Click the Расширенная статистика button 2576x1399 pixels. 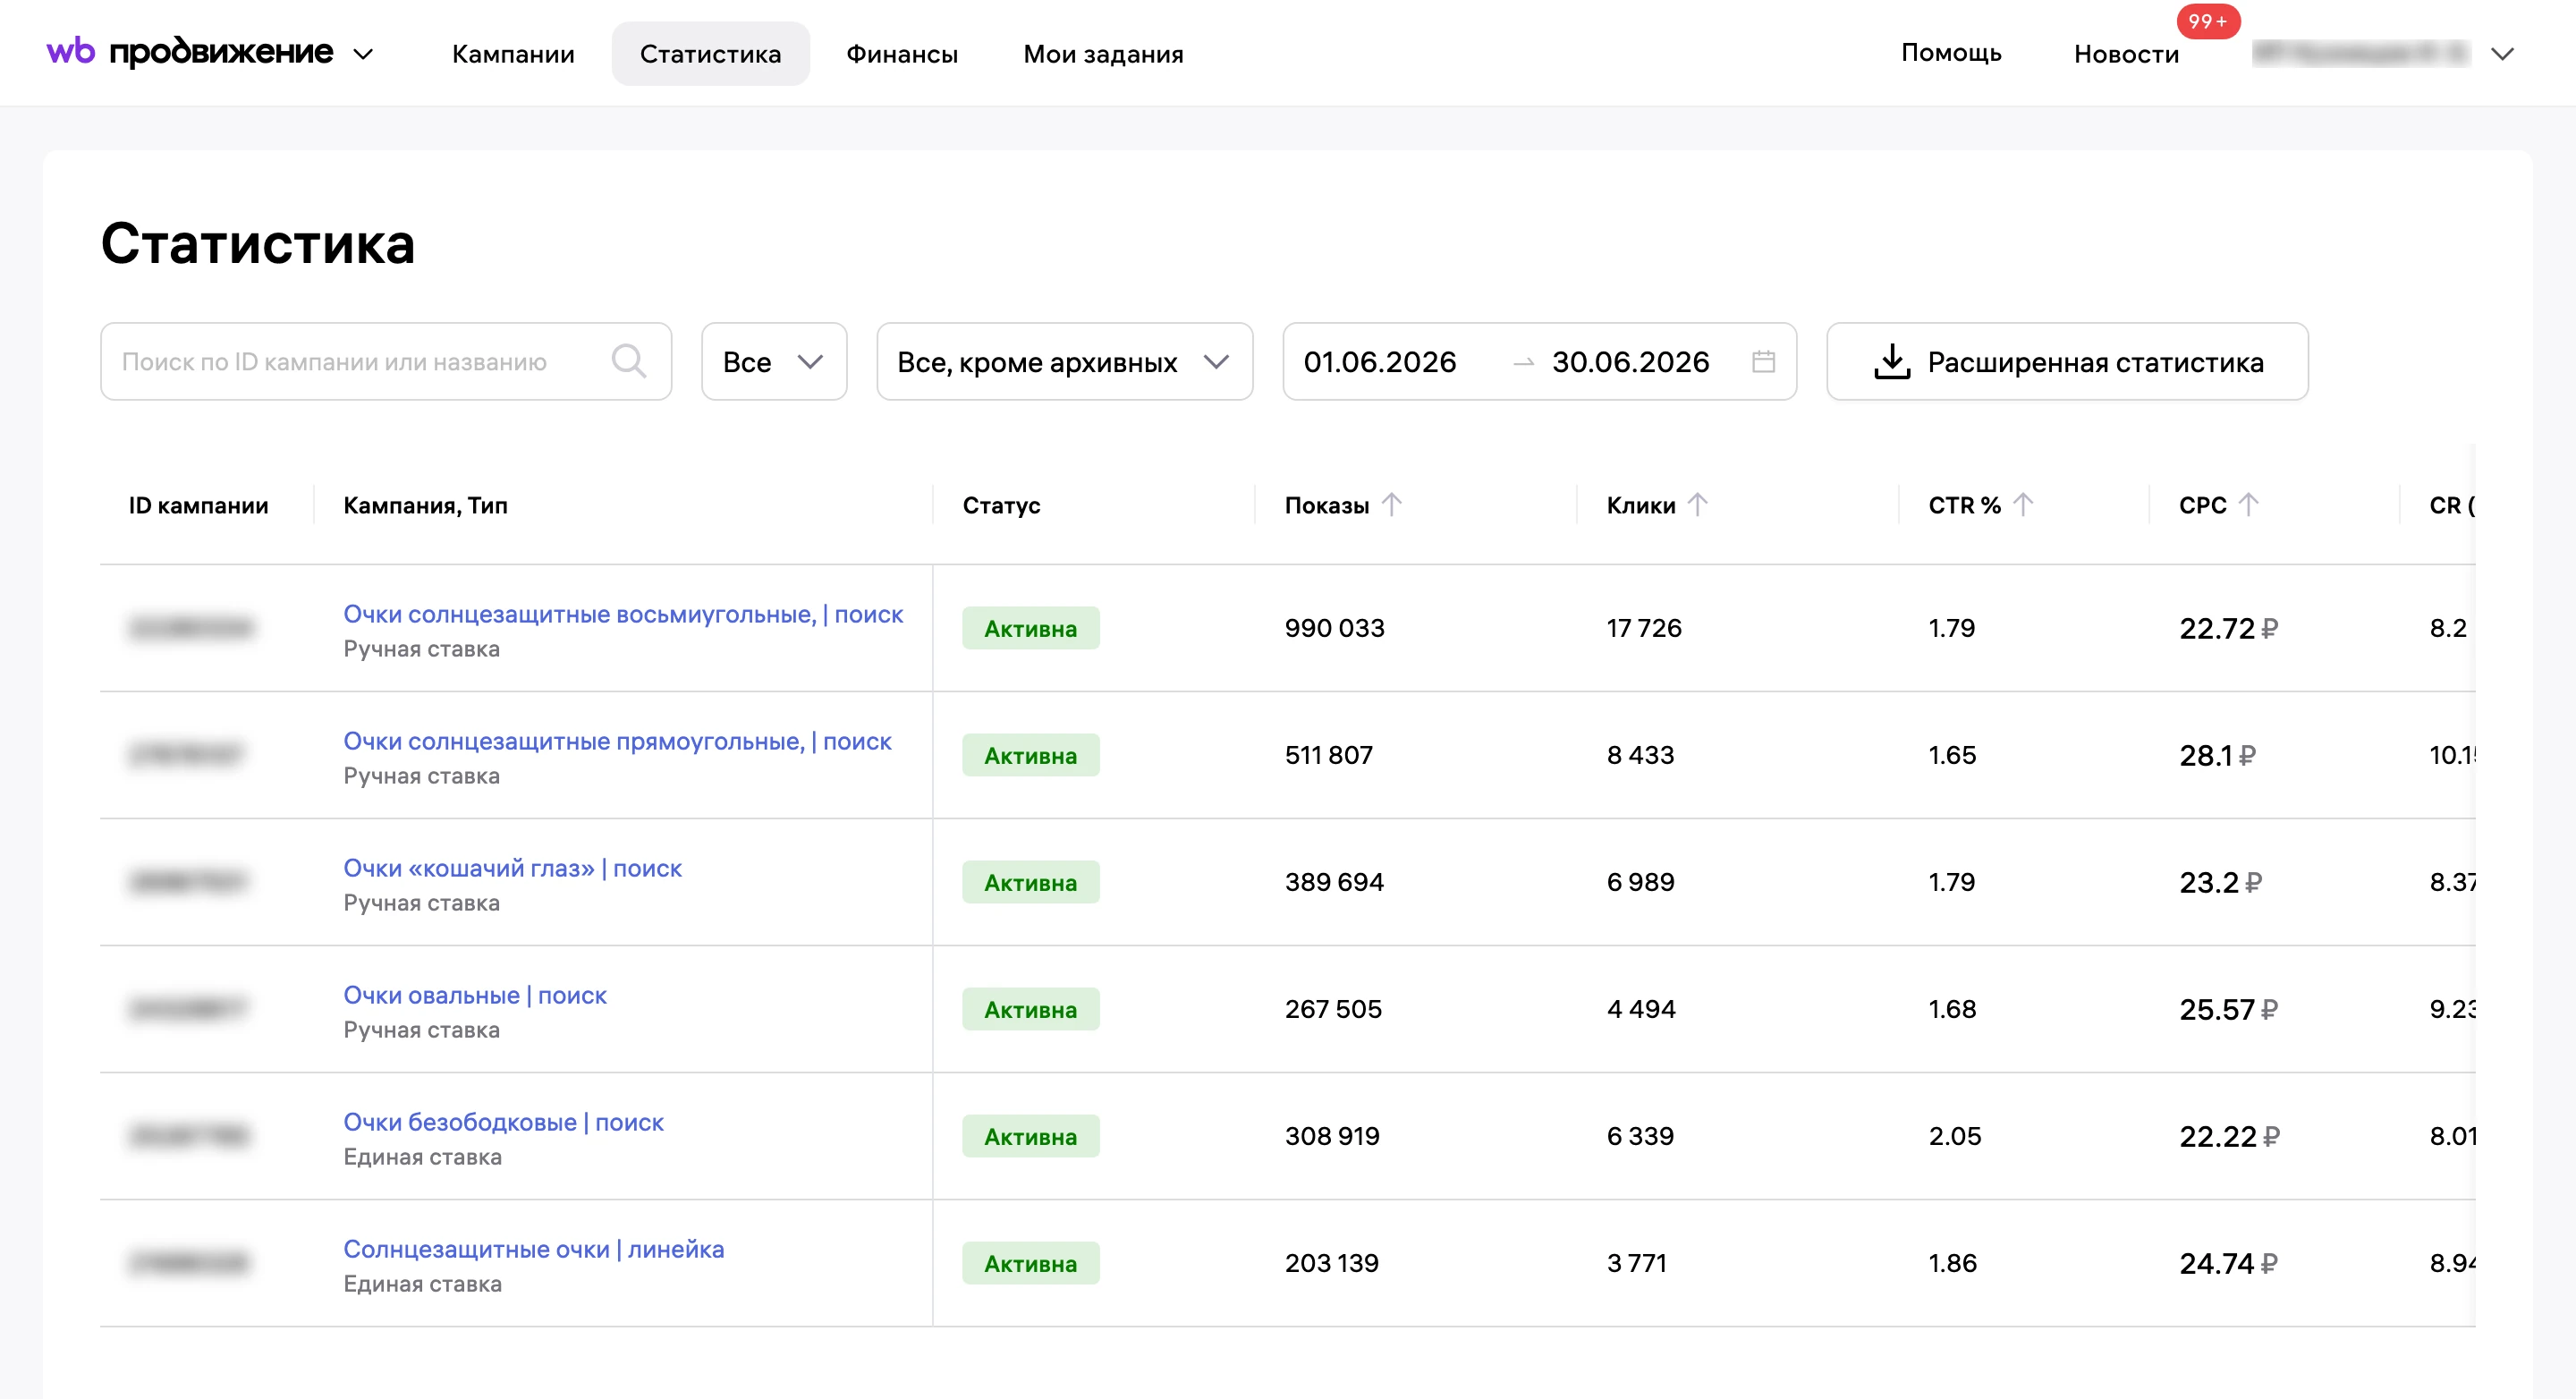click(2067, 361)
